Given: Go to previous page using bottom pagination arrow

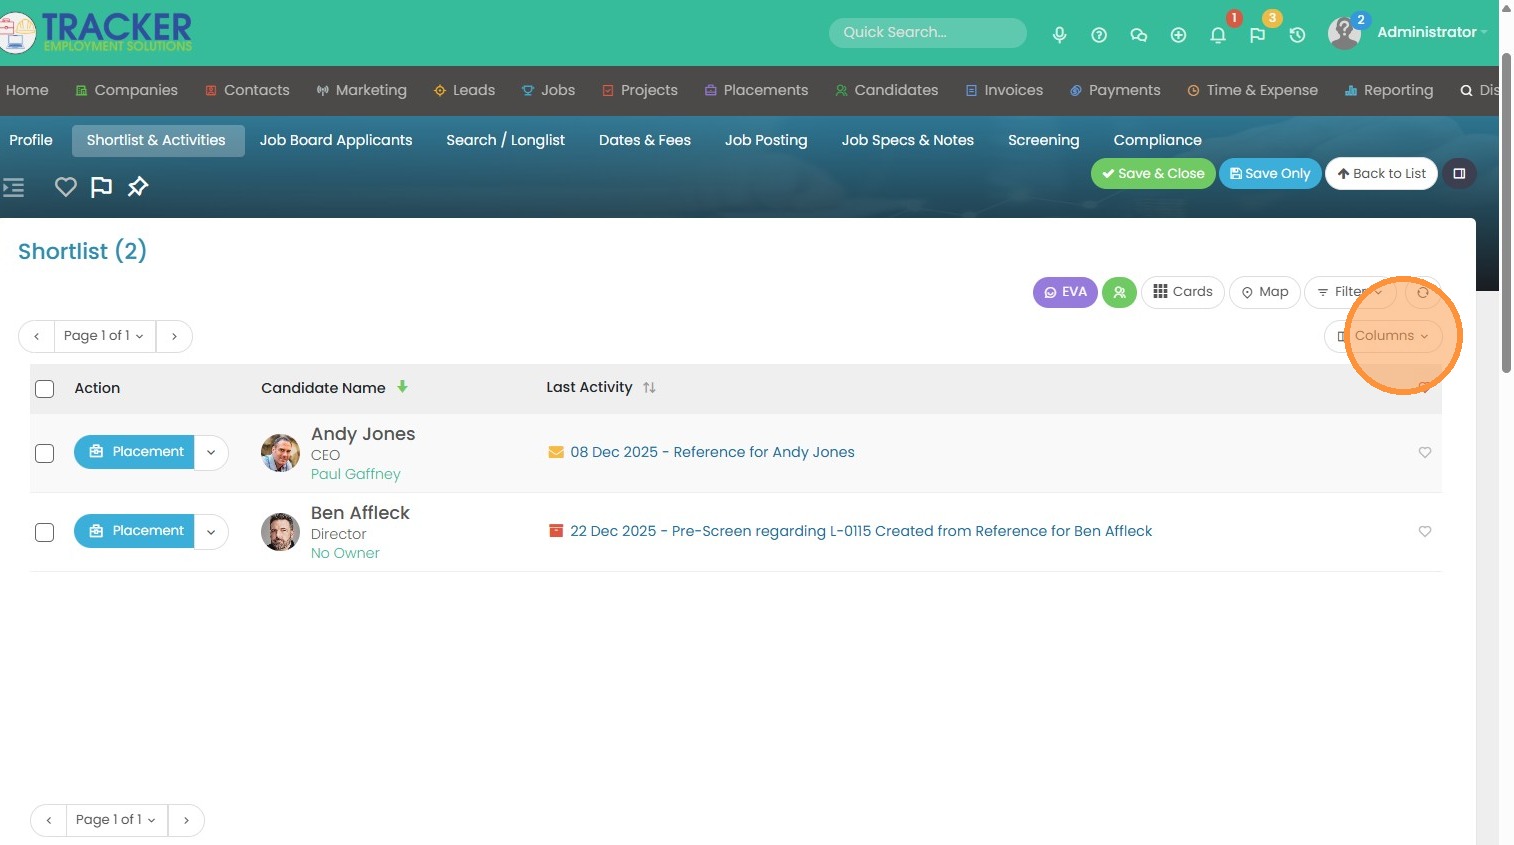Looking at the screenshot, I should point(48,820).
